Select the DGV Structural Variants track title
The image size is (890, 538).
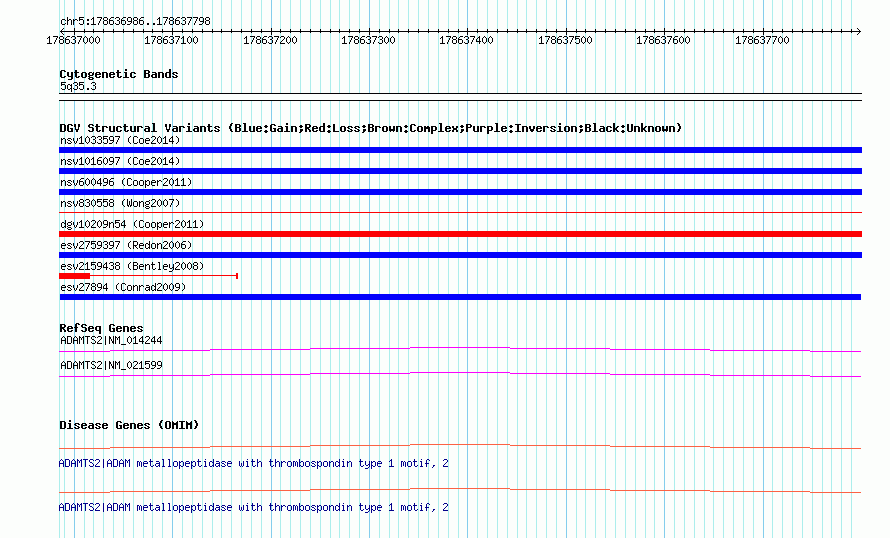[371, 128]
